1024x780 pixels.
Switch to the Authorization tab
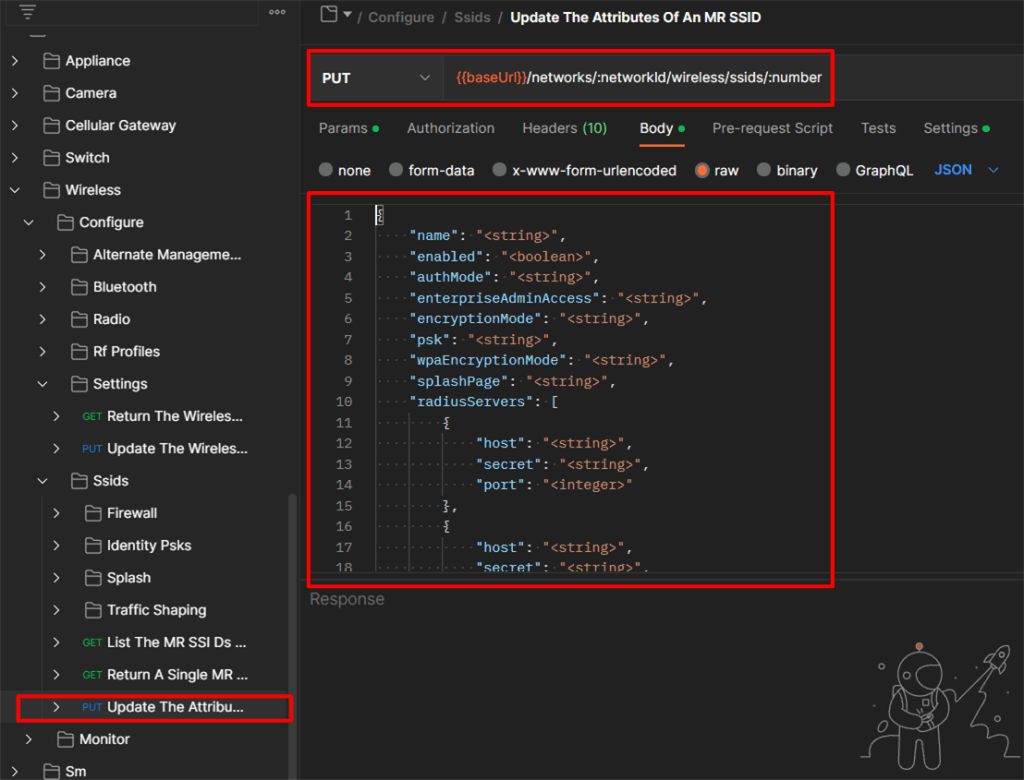(x=450, y=128)
